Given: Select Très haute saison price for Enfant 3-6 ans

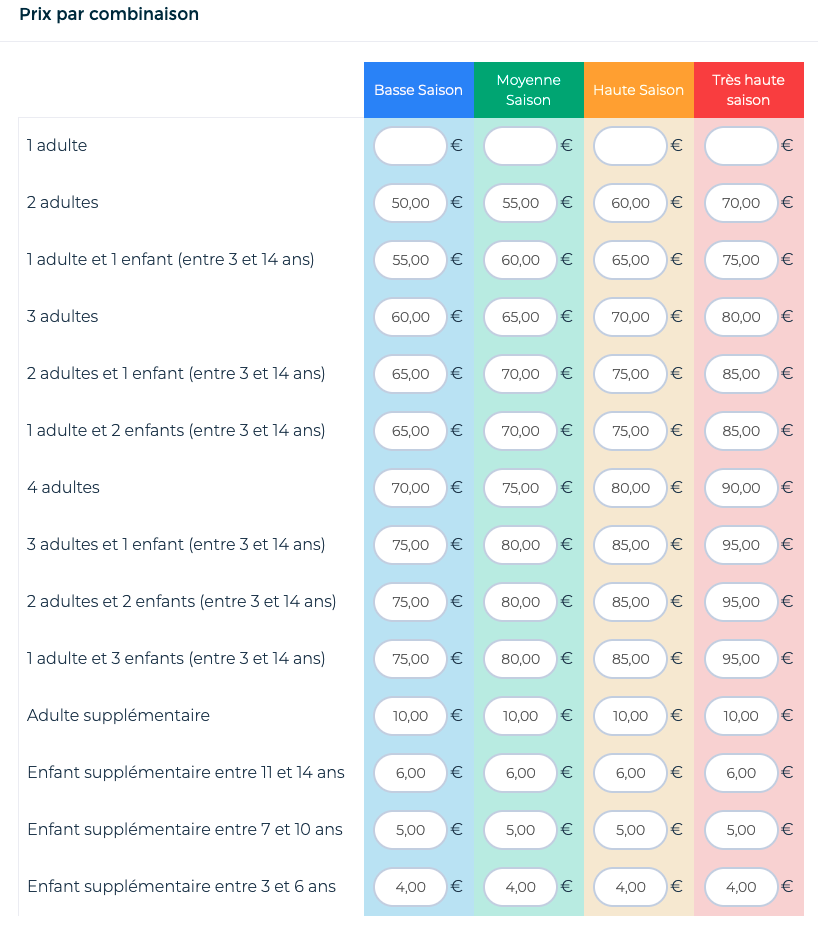Looking at the screenshot, I should 741,887.
